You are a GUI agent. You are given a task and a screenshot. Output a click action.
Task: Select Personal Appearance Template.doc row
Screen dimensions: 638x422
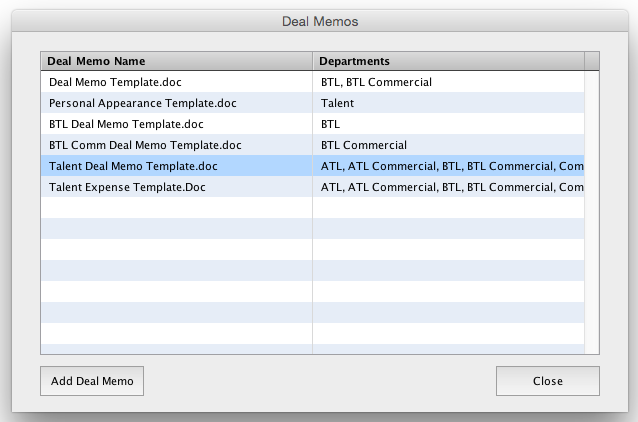point(312,103)
